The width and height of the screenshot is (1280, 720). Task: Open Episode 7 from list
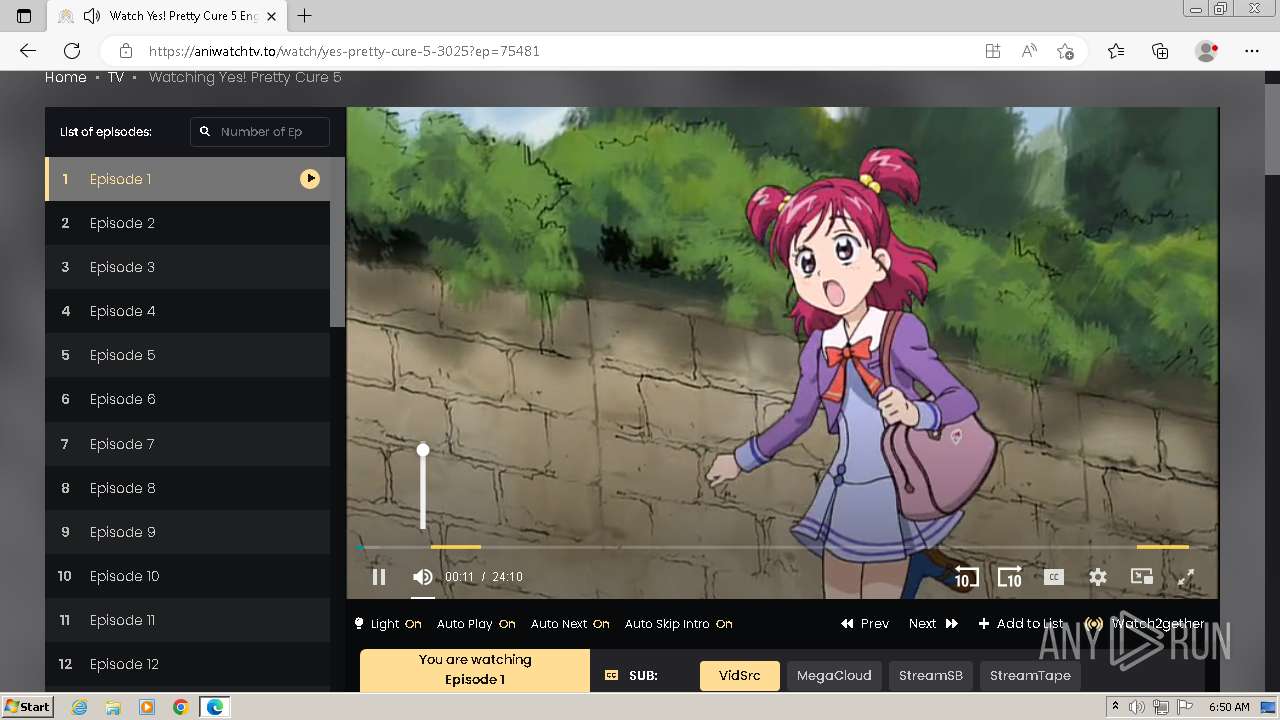click(x=187, y=444)
